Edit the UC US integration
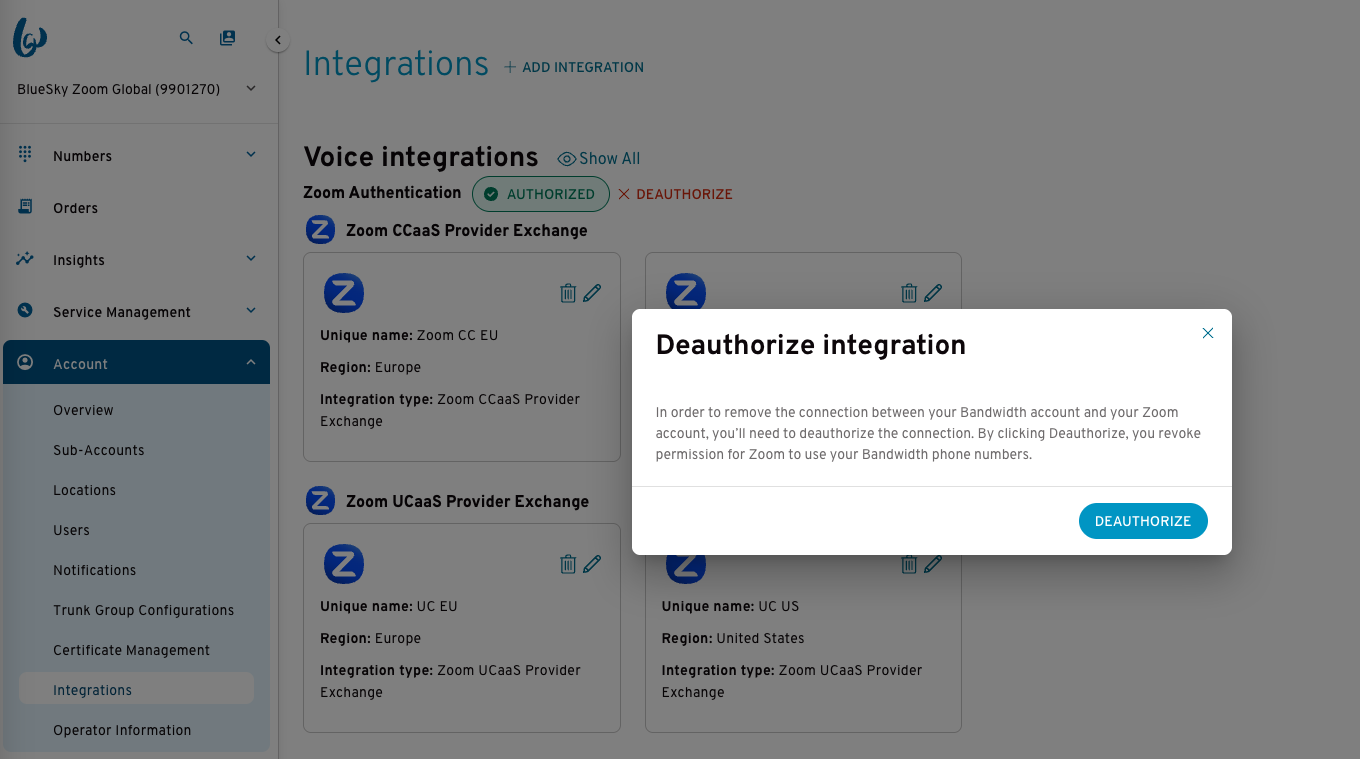 [x=933, y=563]
